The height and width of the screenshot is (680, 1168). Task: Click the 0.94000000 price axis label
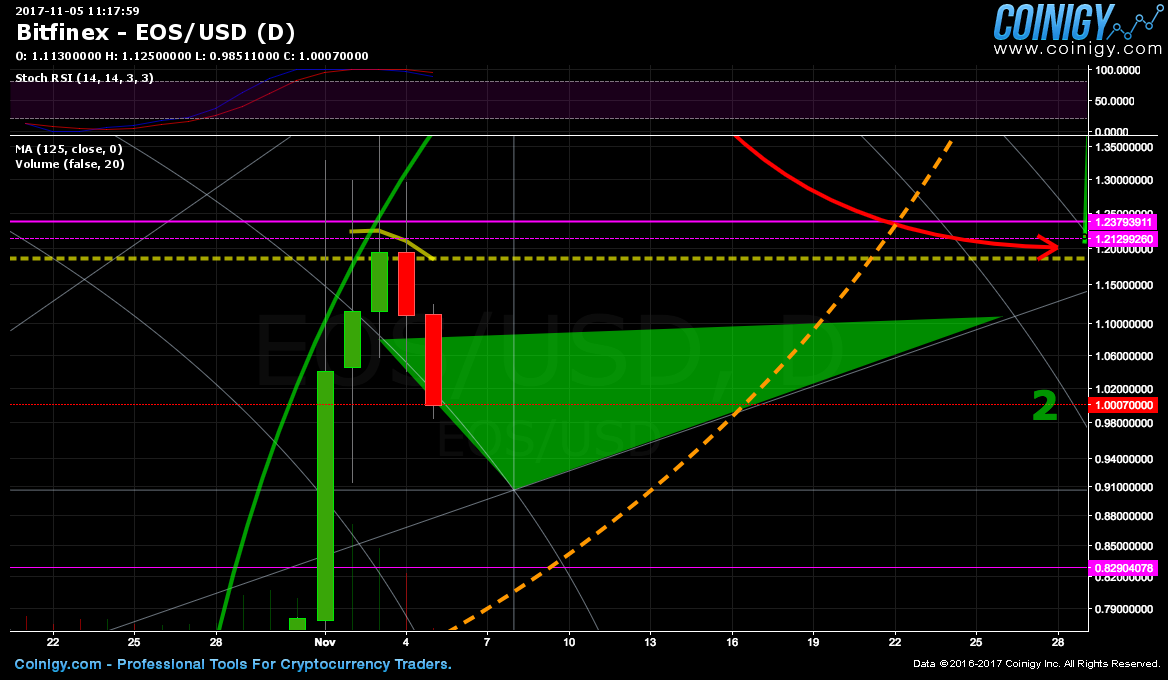pos(1124,459)
